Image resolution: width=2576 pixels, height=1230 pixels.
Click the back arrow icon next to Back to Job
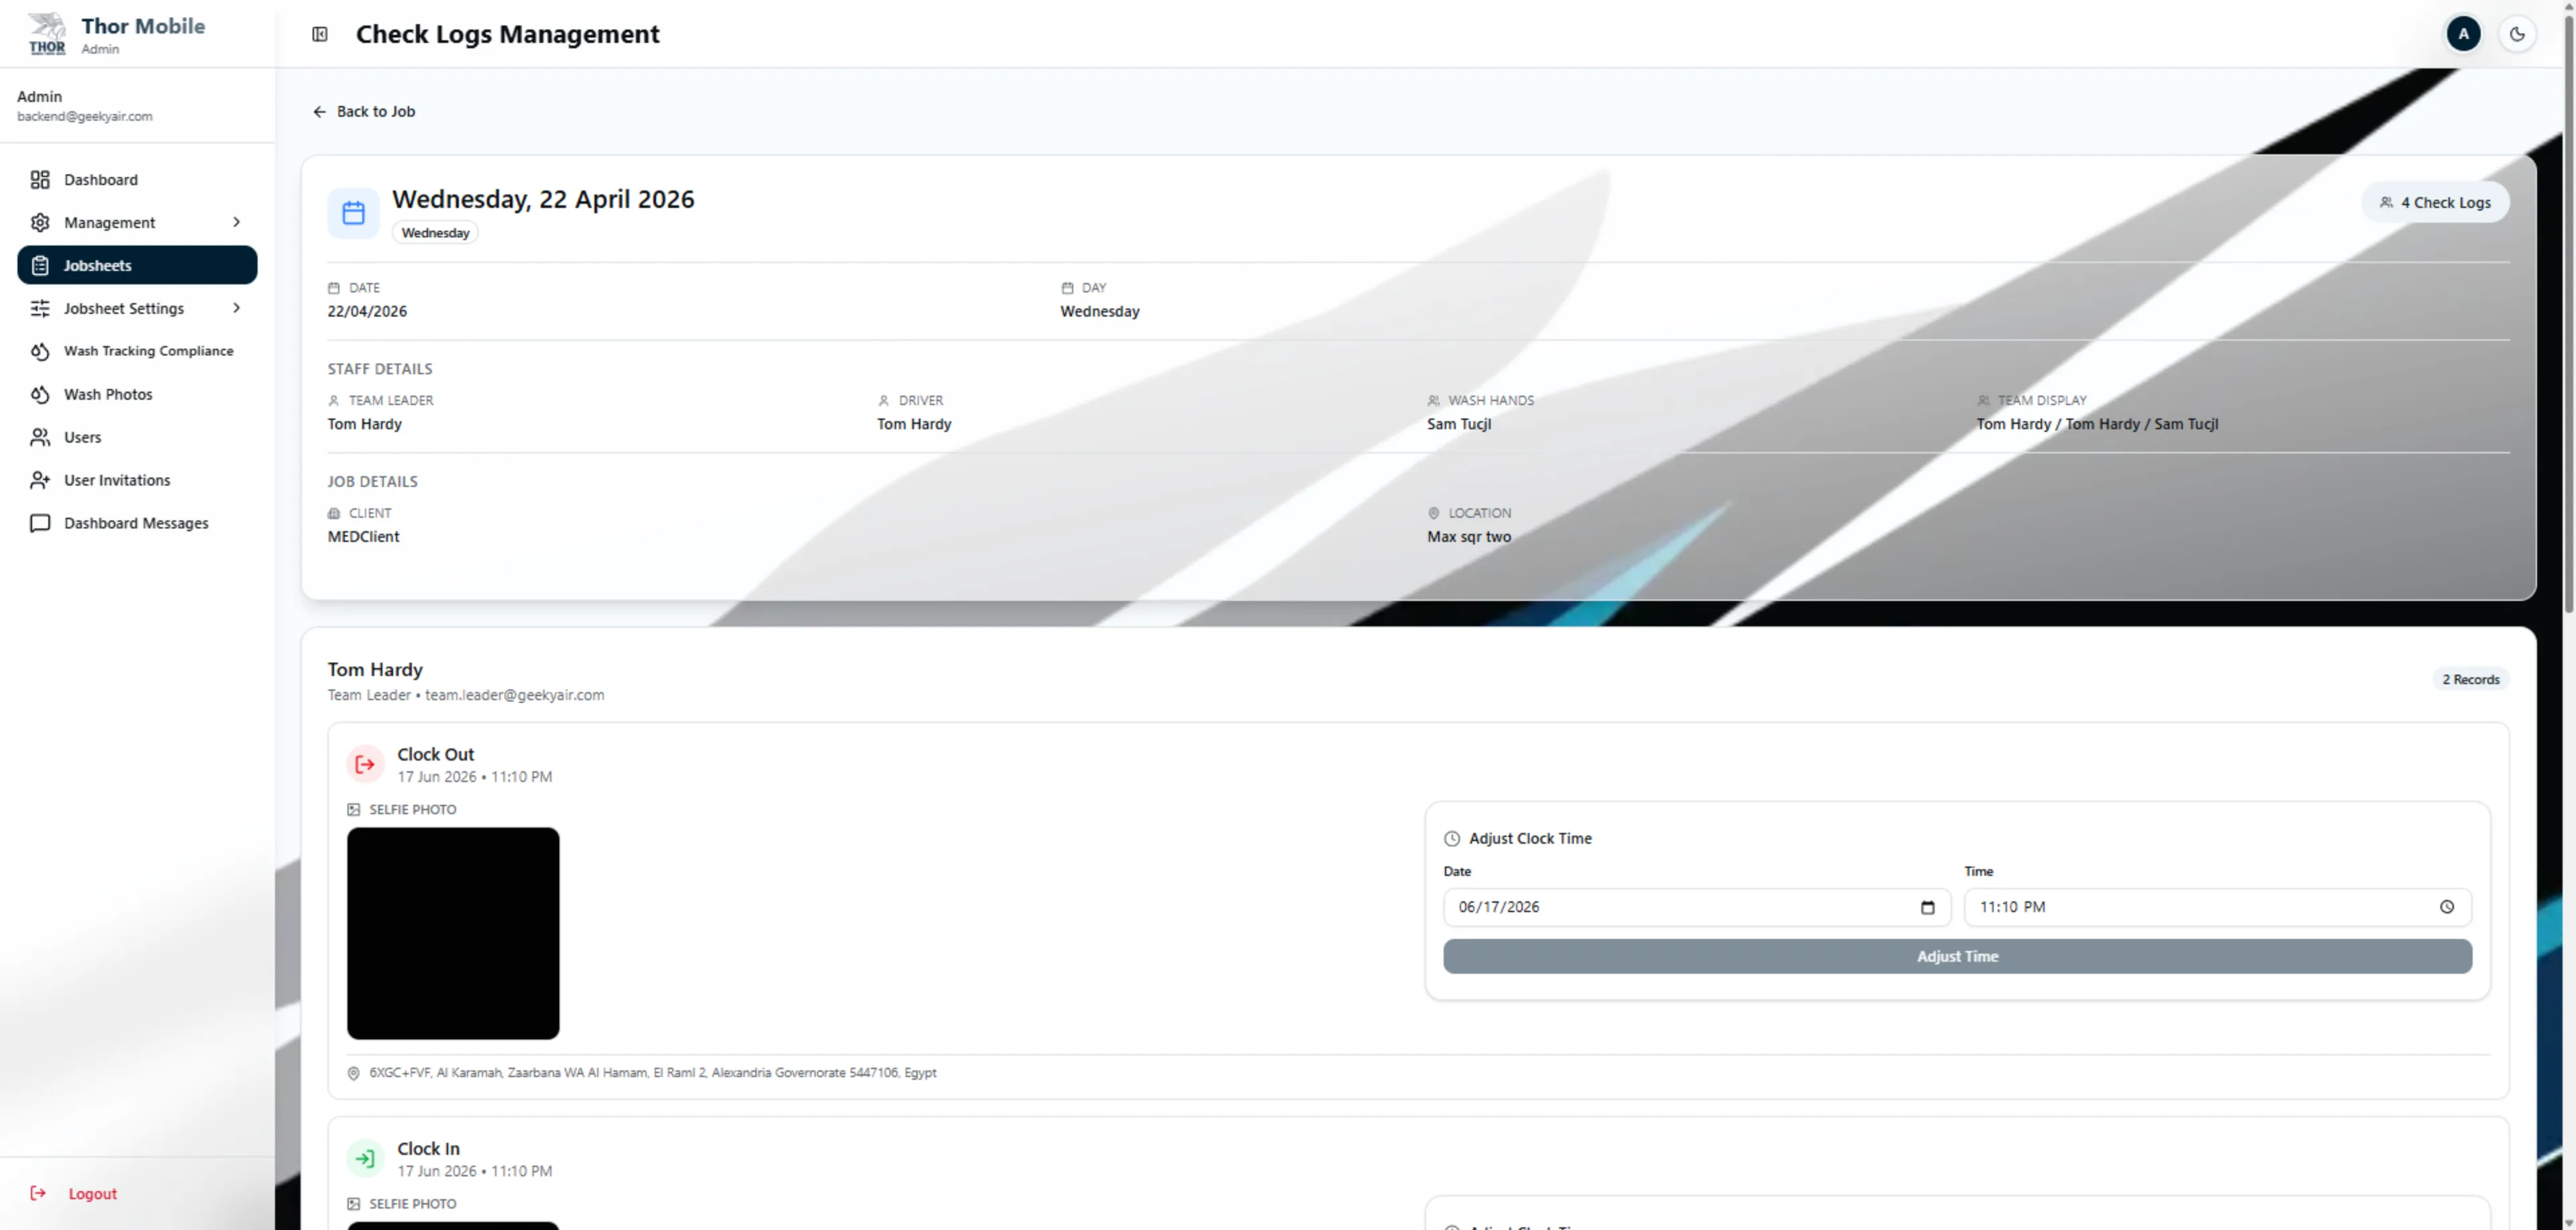click(x=320, y=112)
